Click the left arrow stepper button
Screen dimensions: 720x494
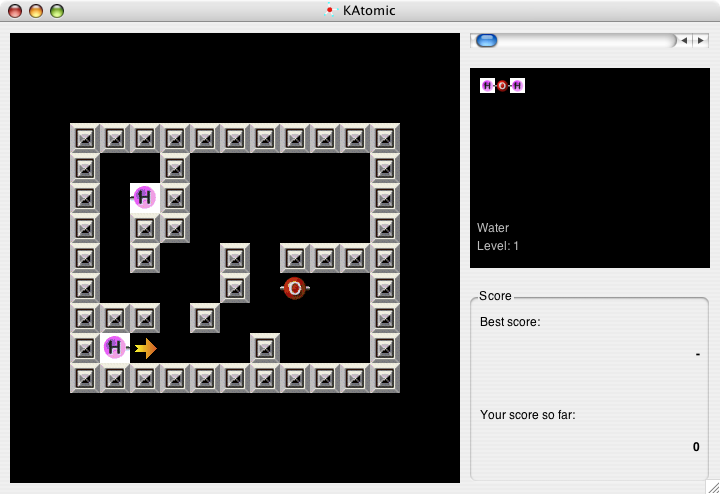click(x=684, y=40)
